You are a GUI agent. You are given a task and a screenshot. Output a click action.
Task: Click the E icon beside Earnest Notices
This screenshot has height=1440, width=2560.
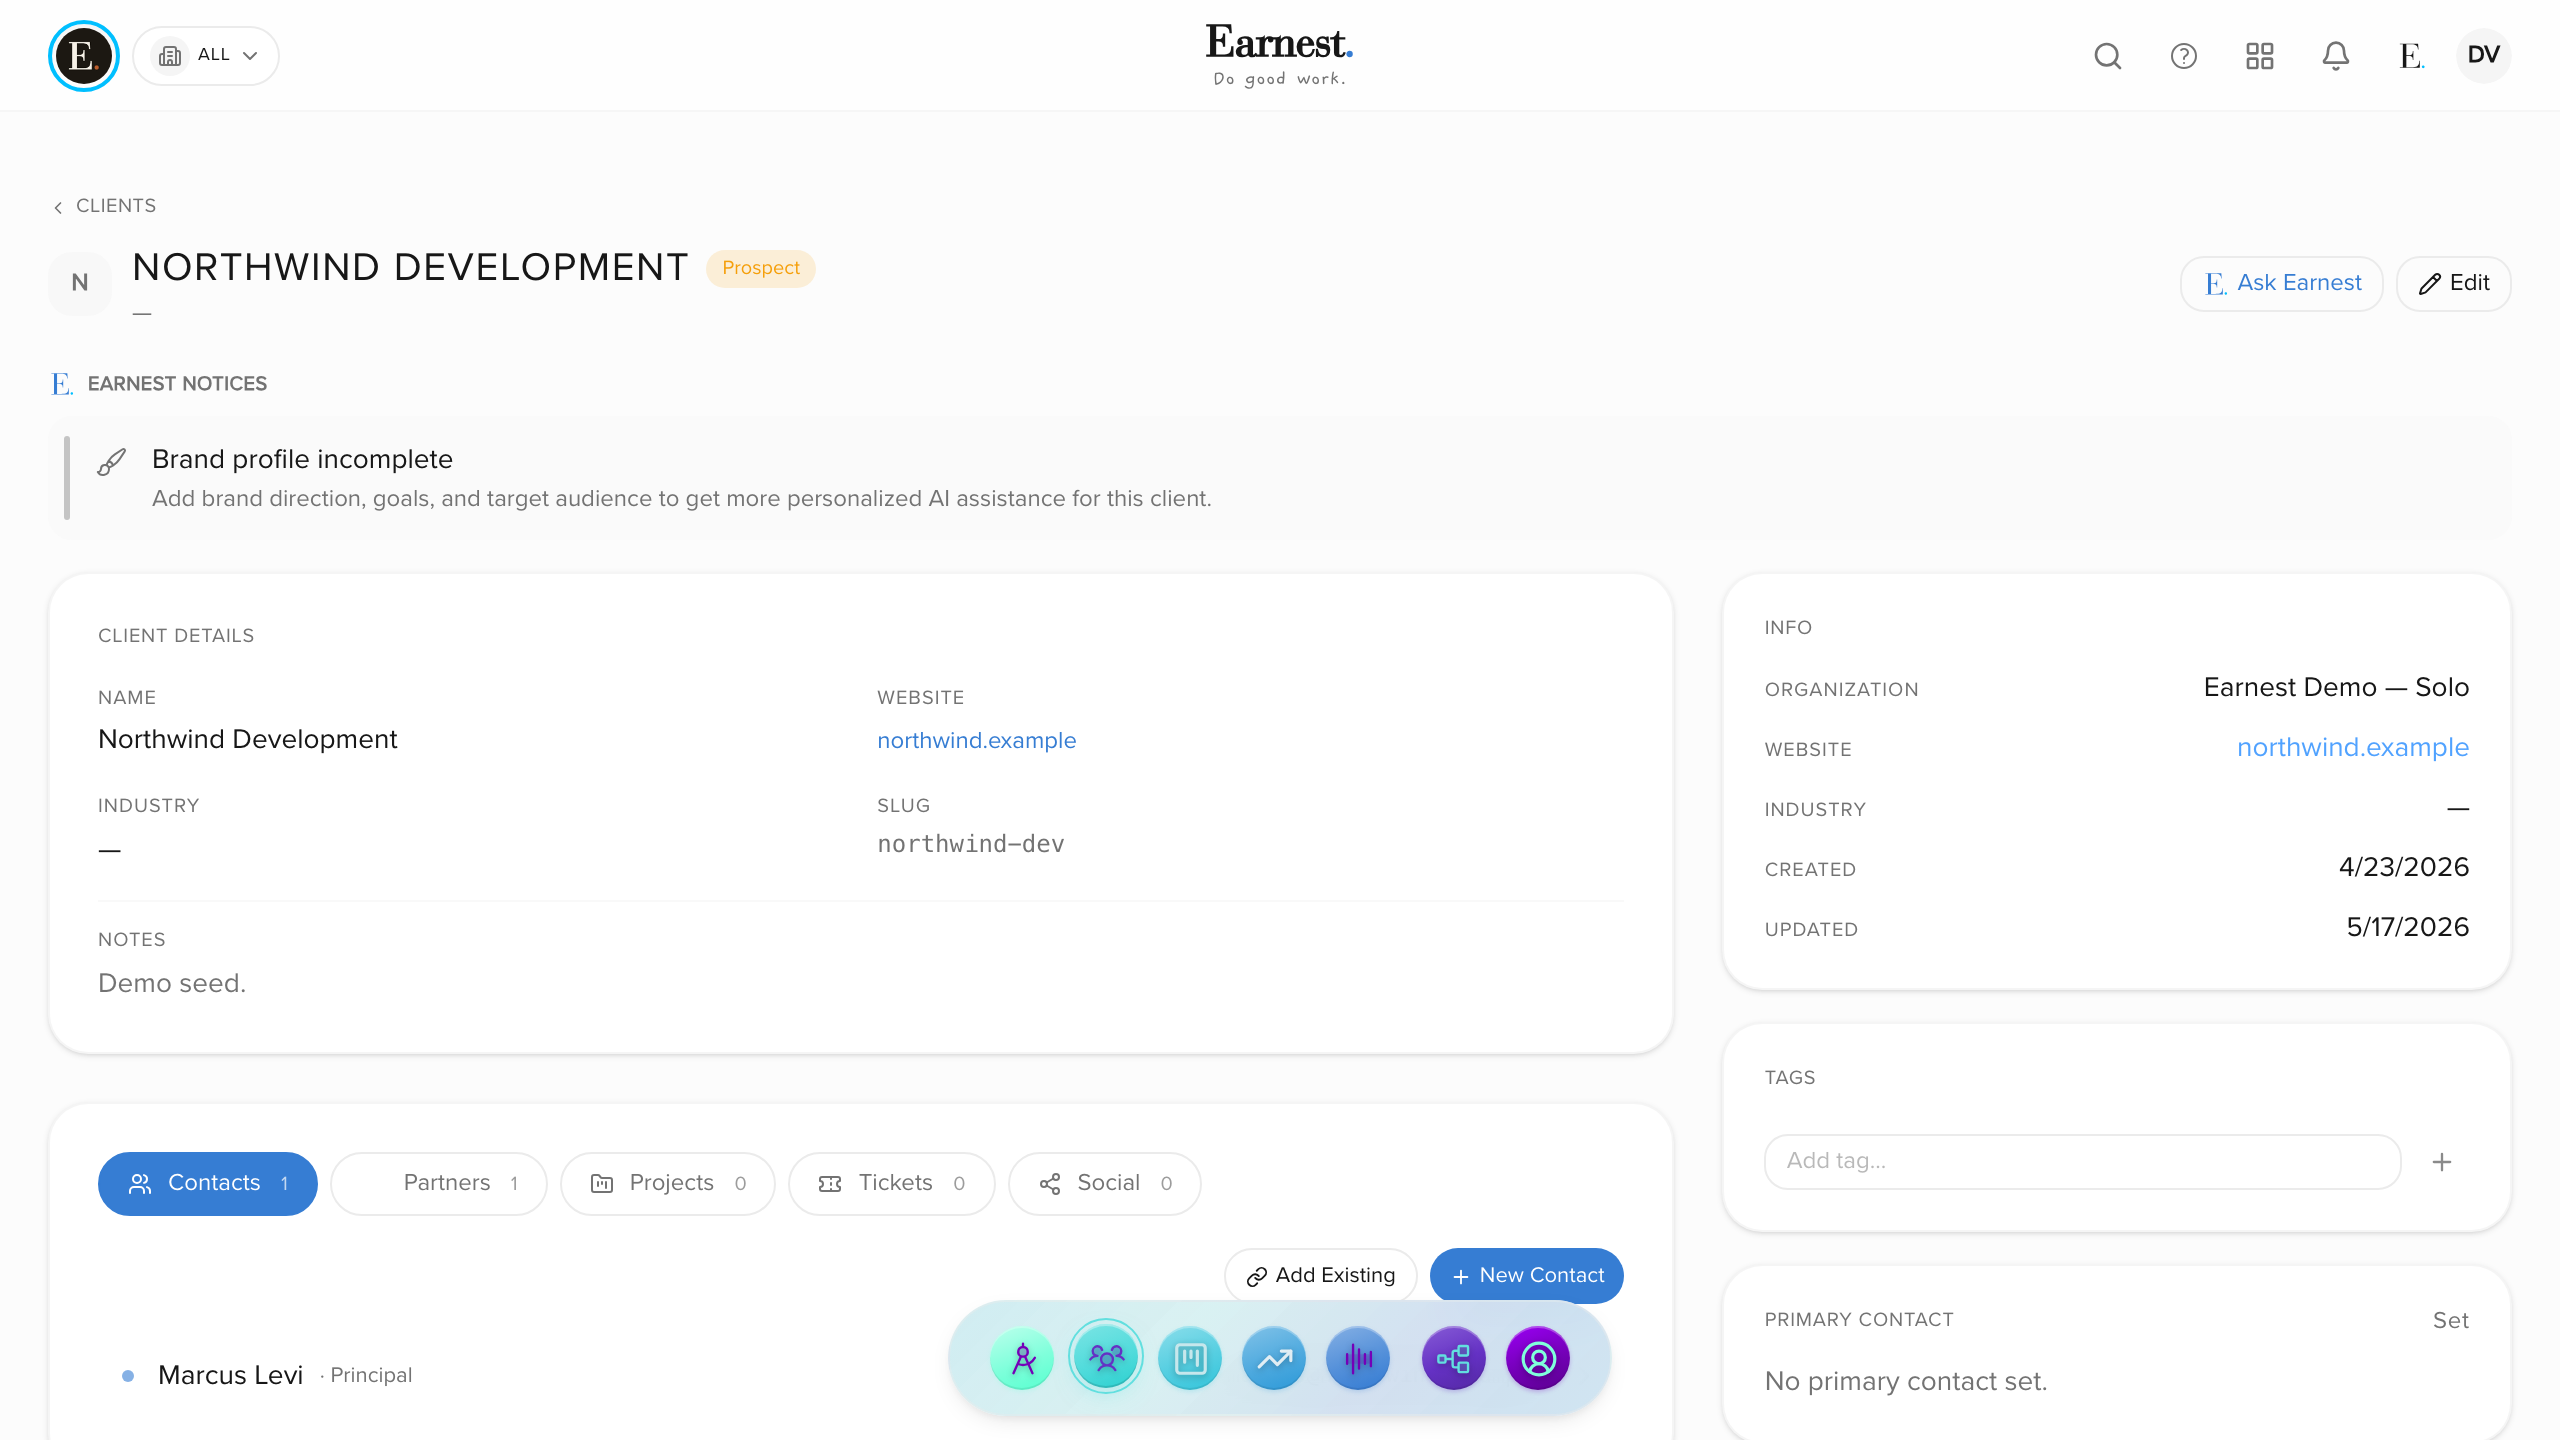[62, 384]
